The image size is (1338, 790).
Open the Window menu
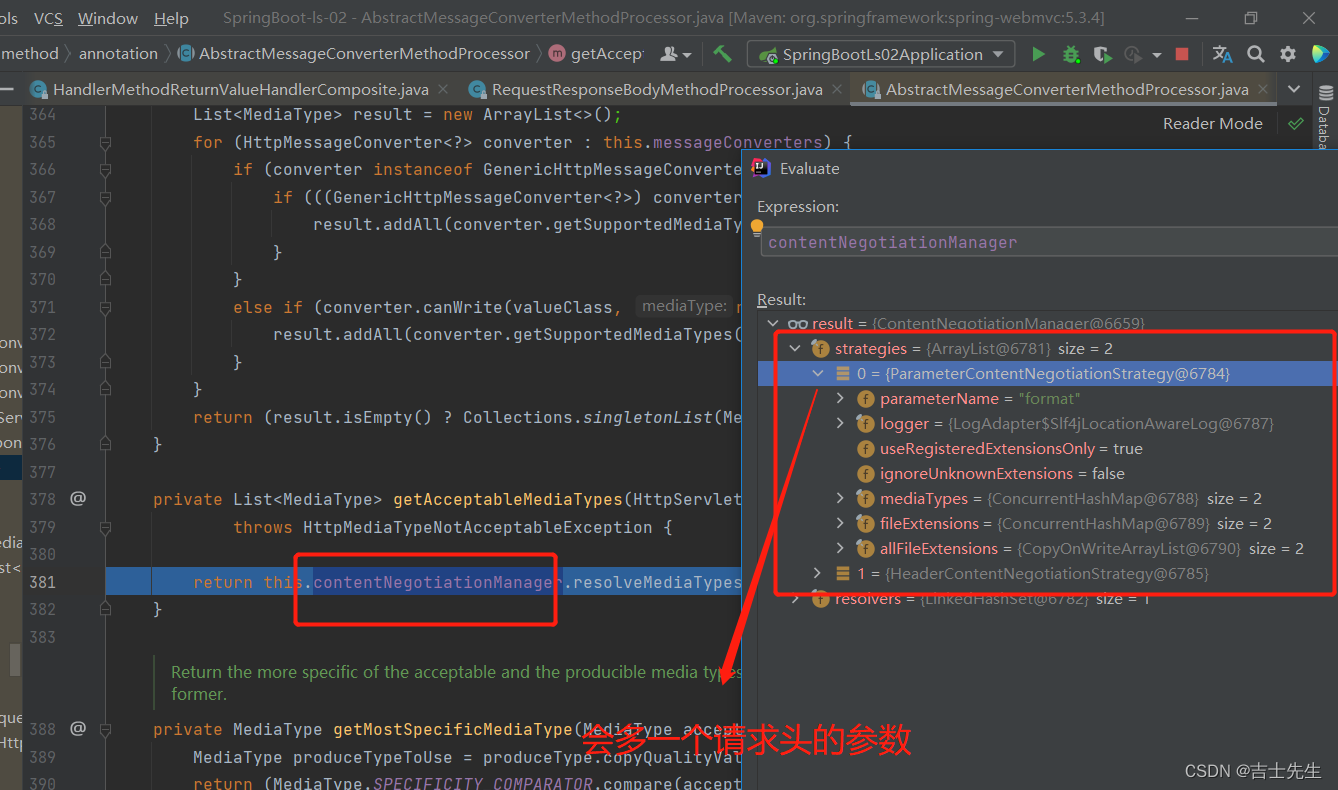click(108, 18)
